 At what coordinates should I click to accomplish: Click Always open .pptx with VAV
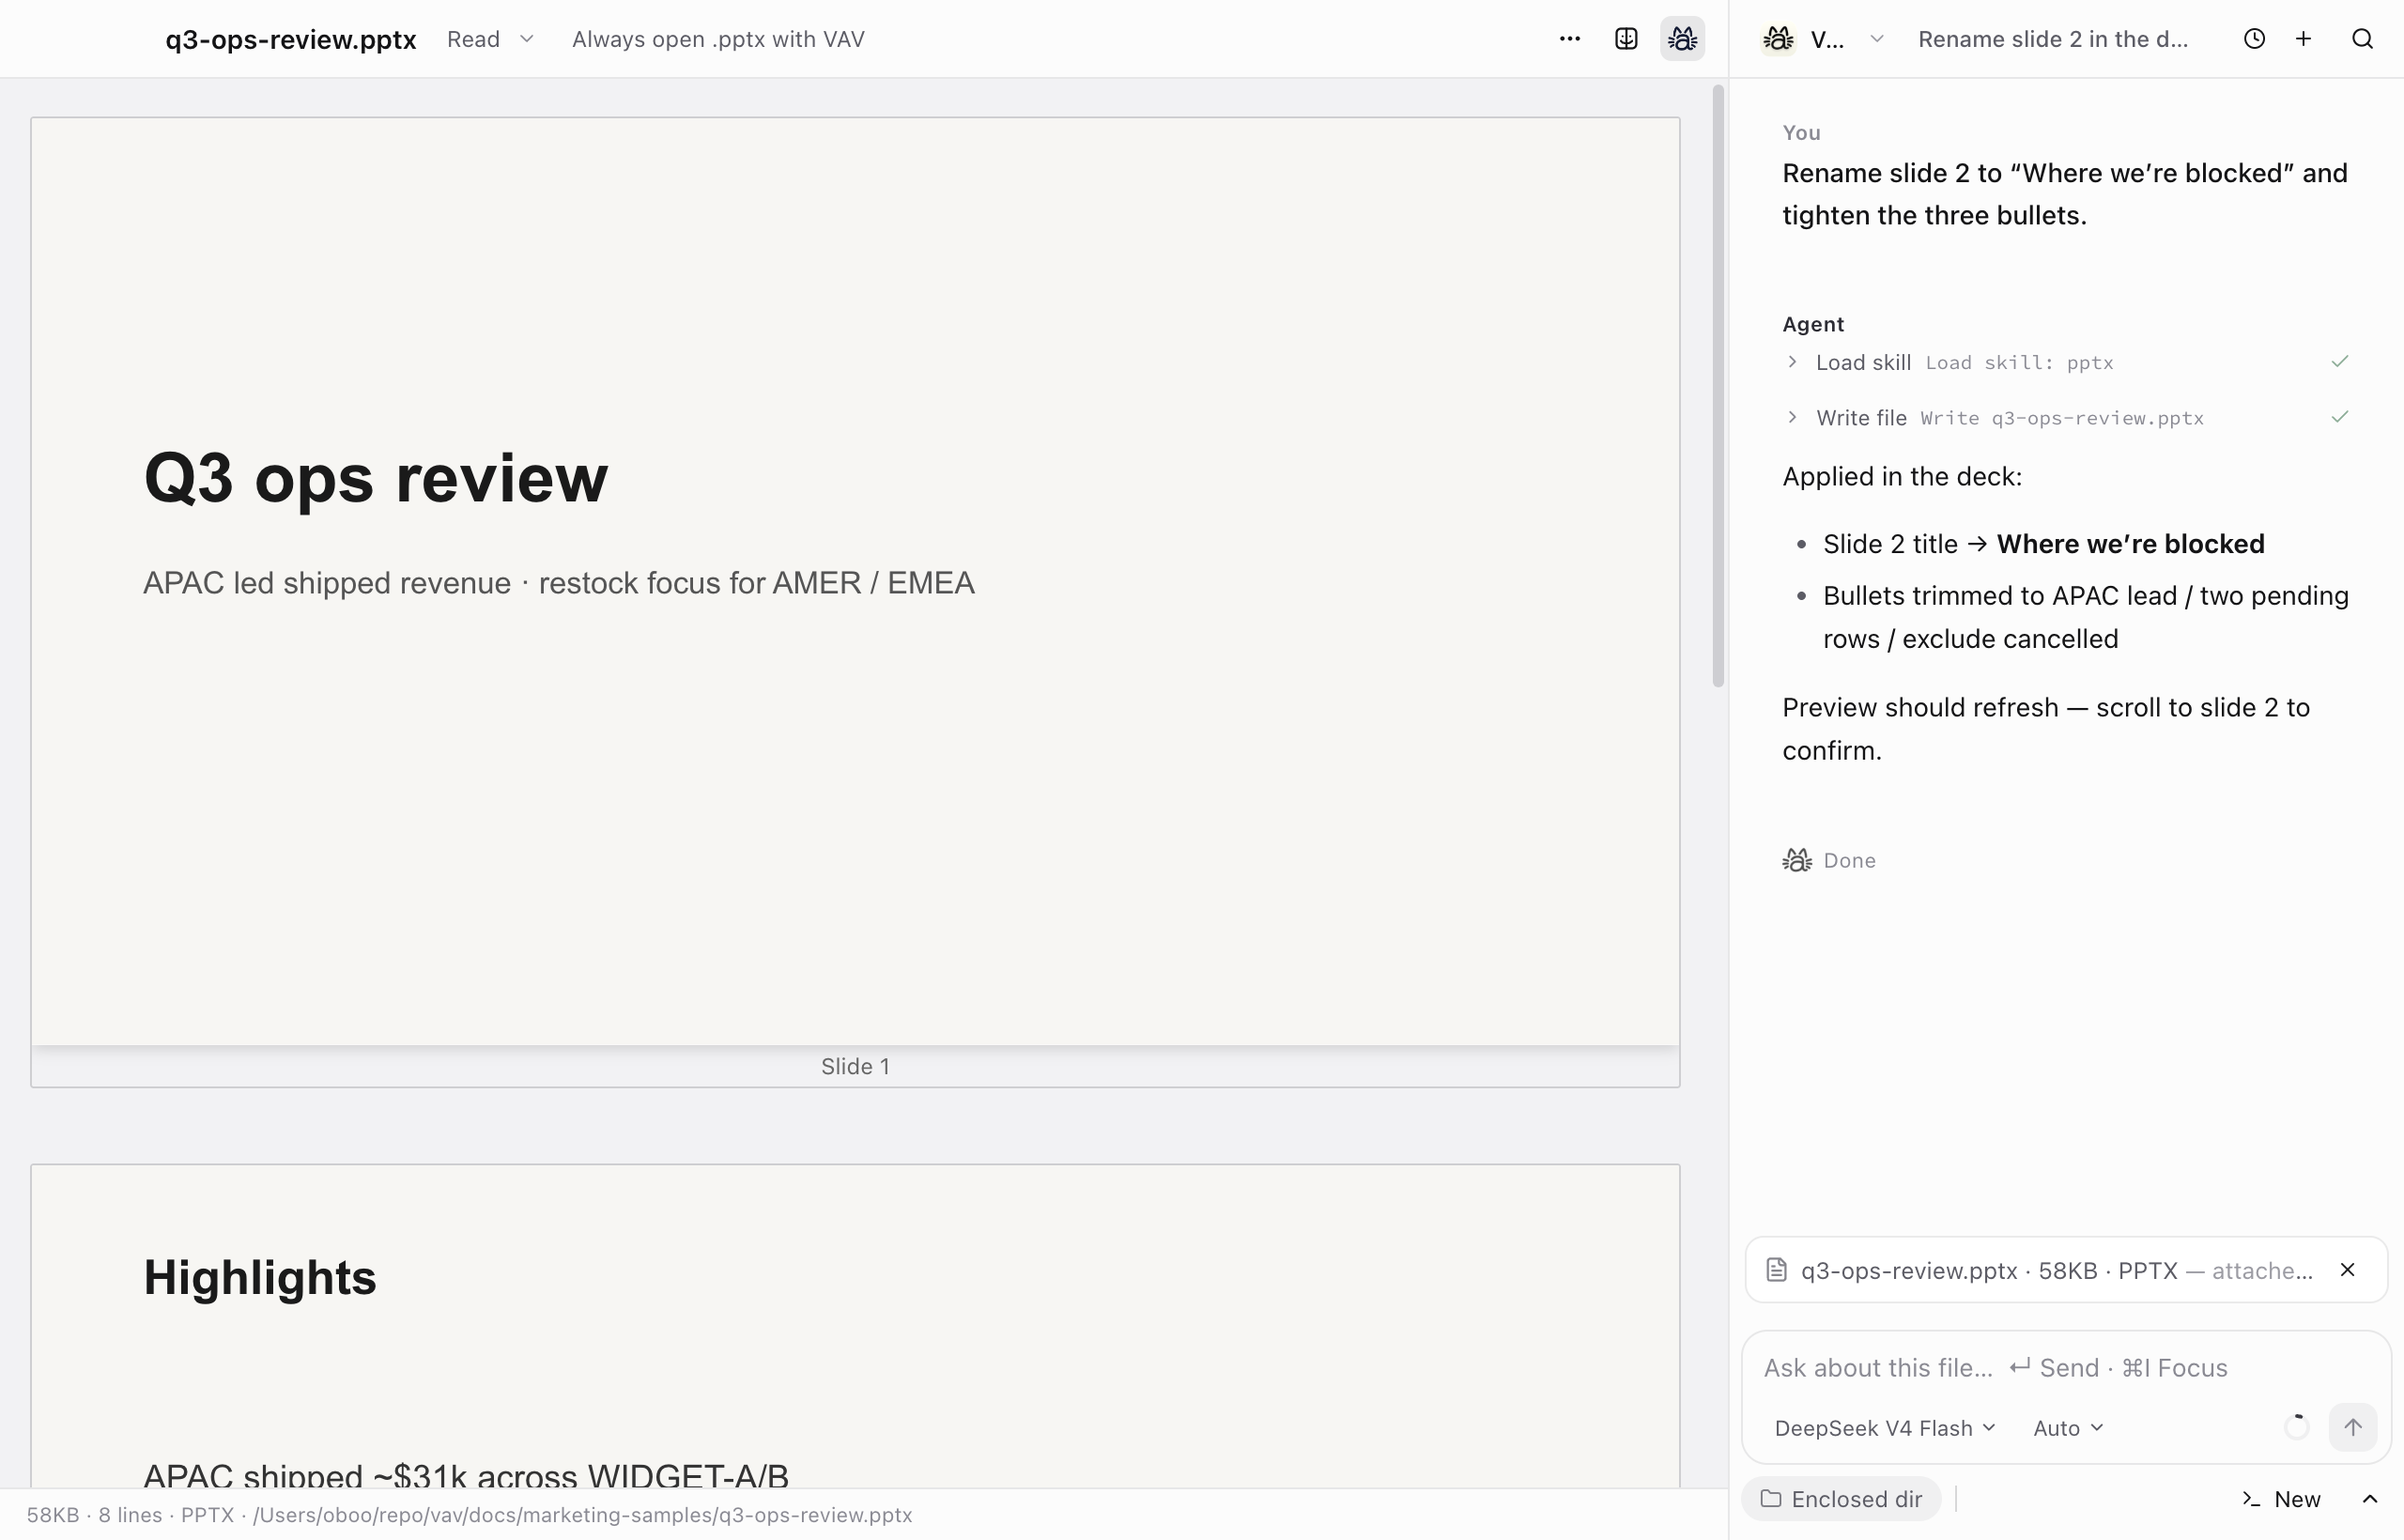[718, 39]
